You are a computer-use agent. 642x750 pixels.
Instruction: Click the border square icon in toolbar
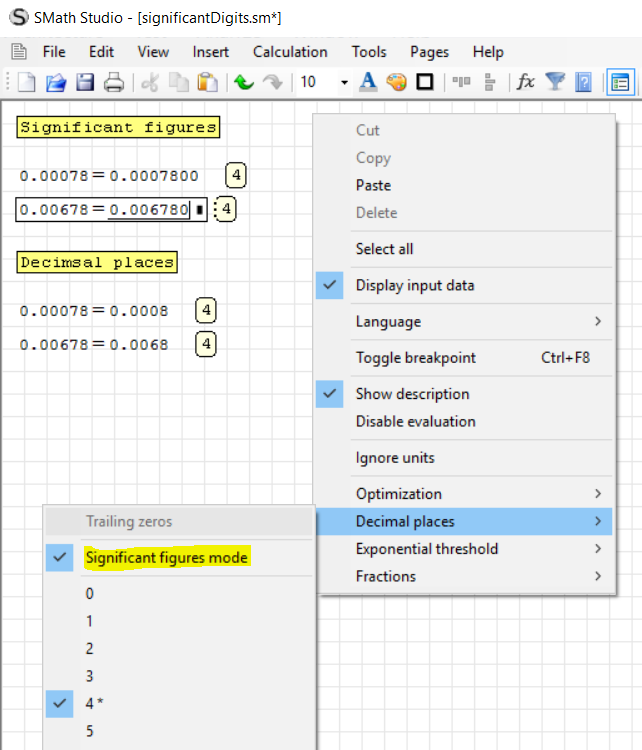pyautogui.click(x=425, y=82)
